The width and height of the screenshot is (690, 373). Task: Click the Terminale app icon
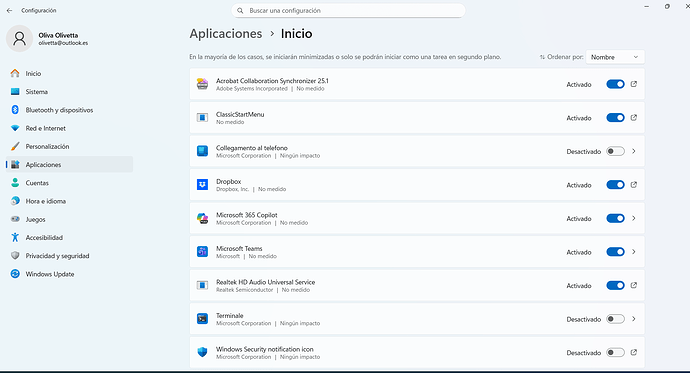[202, 319]
